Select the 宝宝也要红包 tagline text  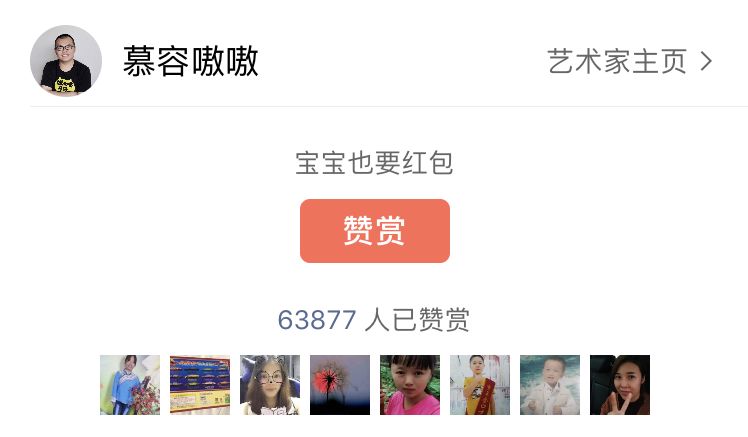pos(374,163)
